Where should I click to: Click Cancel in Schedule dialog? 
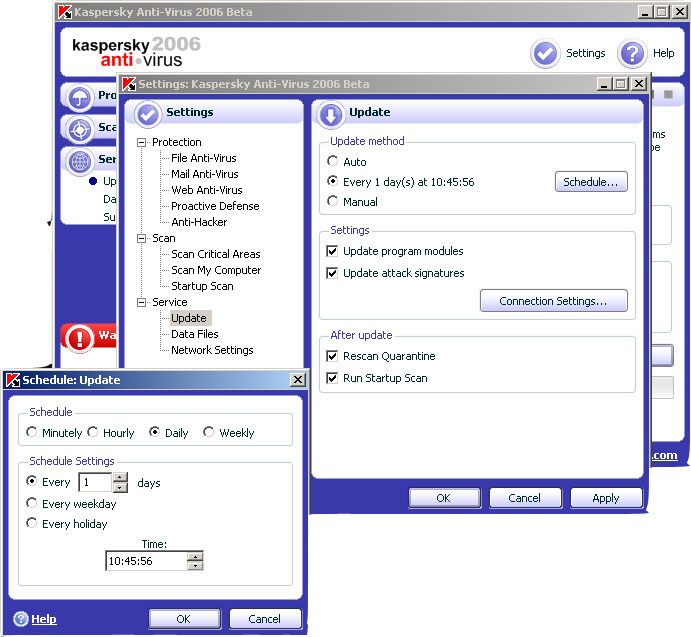(x=264, y=619)
